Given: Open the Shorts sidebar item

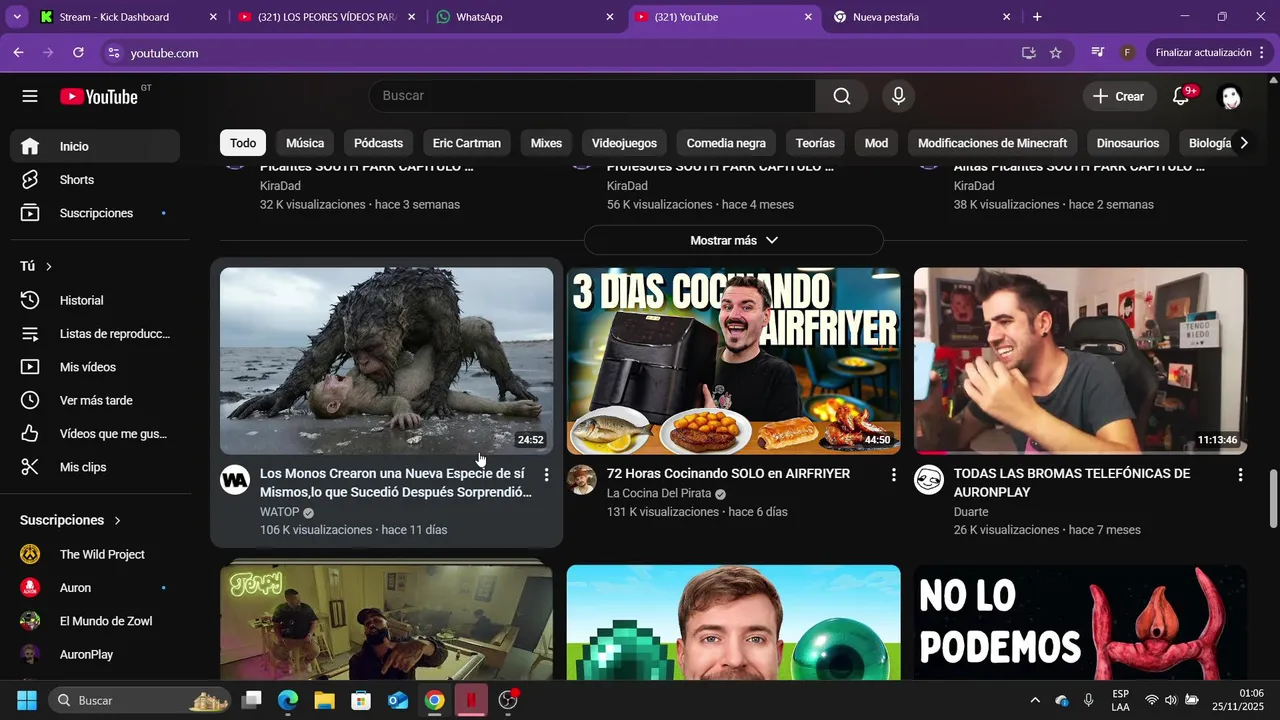Looking at the screenshot, I should coord(95,180).
